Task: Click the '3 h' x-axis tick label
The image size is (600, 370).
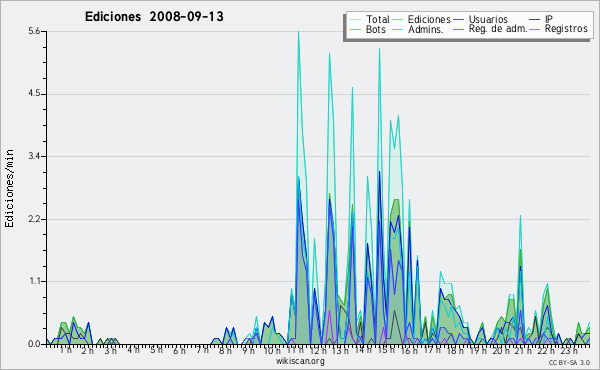Action: pyautogui.click(x=111, y=350)
